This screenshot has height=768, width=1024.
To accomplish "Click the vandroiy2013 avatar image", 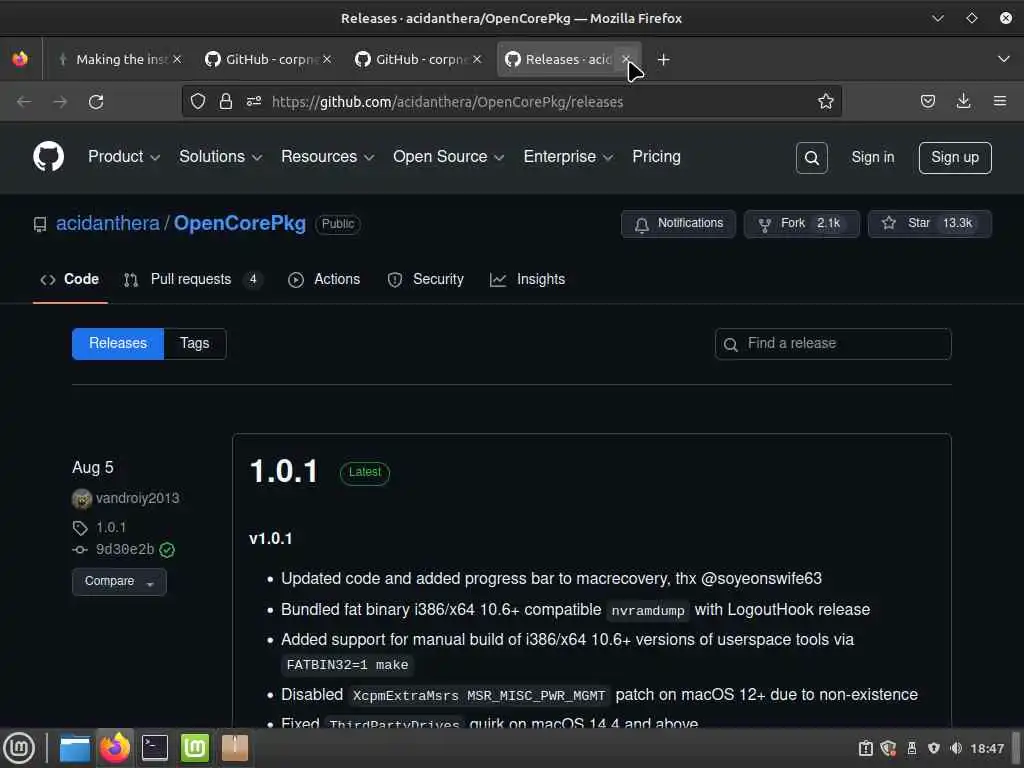I will [x=82, y=499].
